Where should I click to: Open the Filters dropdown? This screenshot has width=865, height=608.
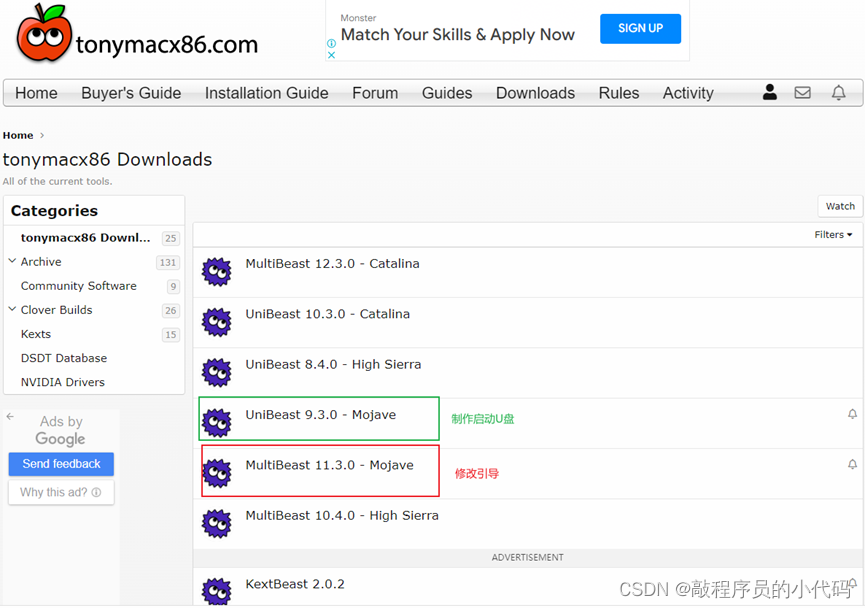click(x=833, y=234)
